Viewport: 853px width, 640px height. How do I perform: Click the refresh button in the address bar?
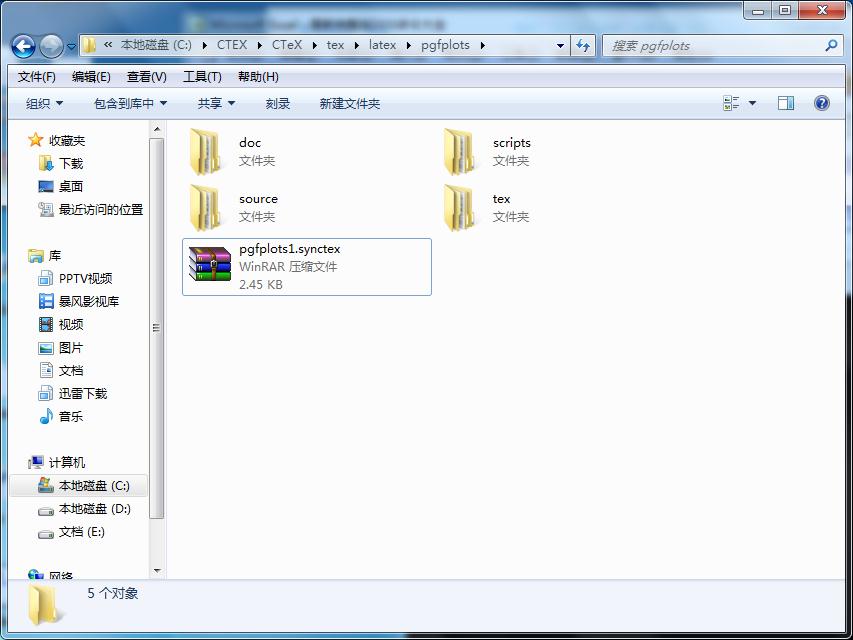(x=582, y=45)
